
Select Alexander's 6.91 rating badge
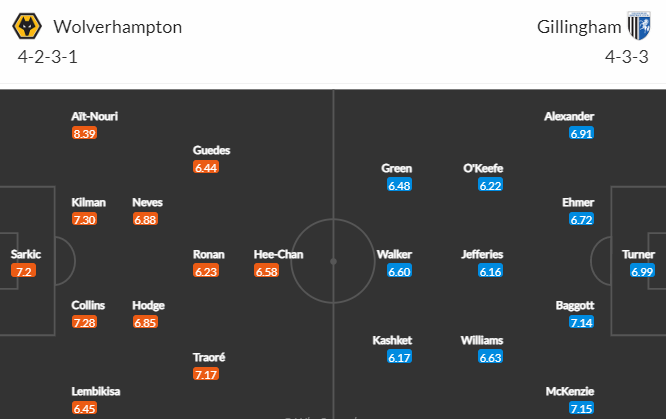pos(581,133)
